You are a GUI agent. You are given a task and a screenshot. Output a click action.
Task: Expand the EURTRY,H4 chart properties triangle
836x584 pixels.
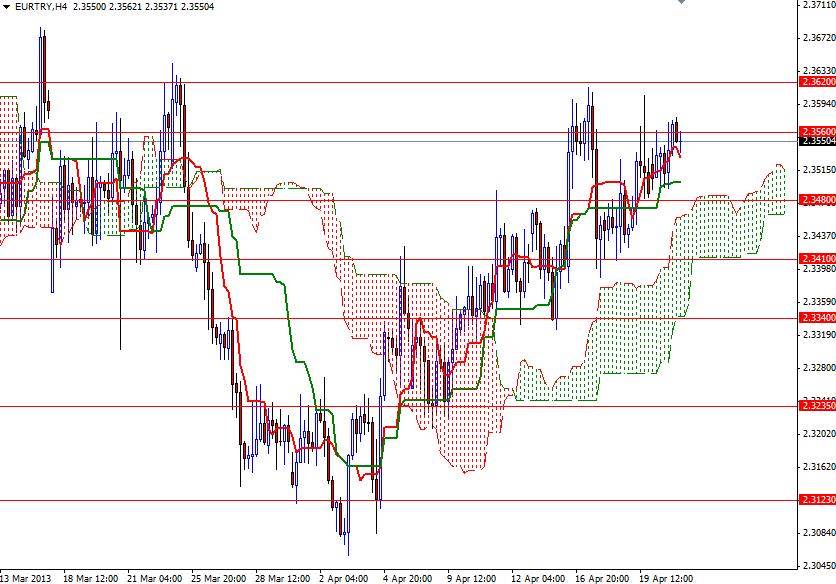point(7,7)
